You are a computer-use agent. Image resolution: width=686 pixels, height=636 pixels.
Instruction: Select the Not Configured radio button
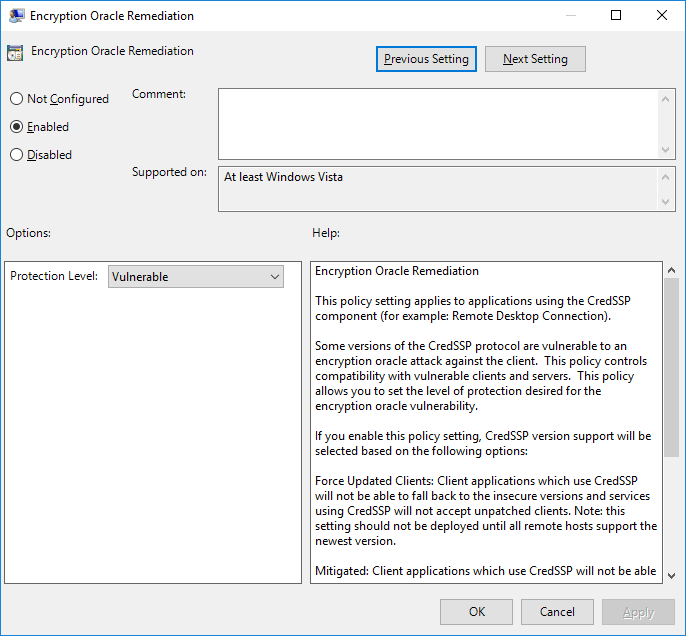point(16,99)
